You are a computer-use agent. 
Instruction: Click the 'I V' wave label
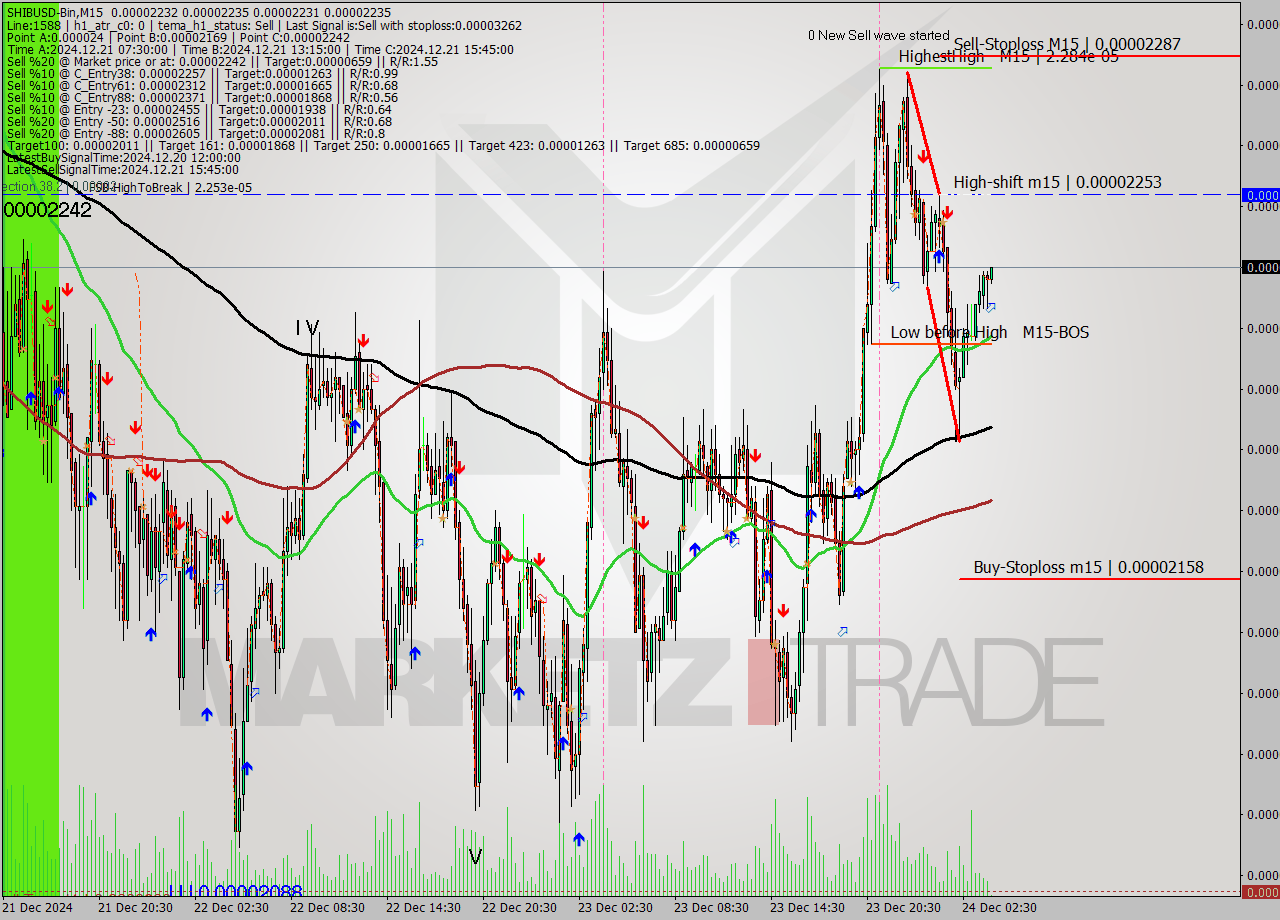coord(307,328)
